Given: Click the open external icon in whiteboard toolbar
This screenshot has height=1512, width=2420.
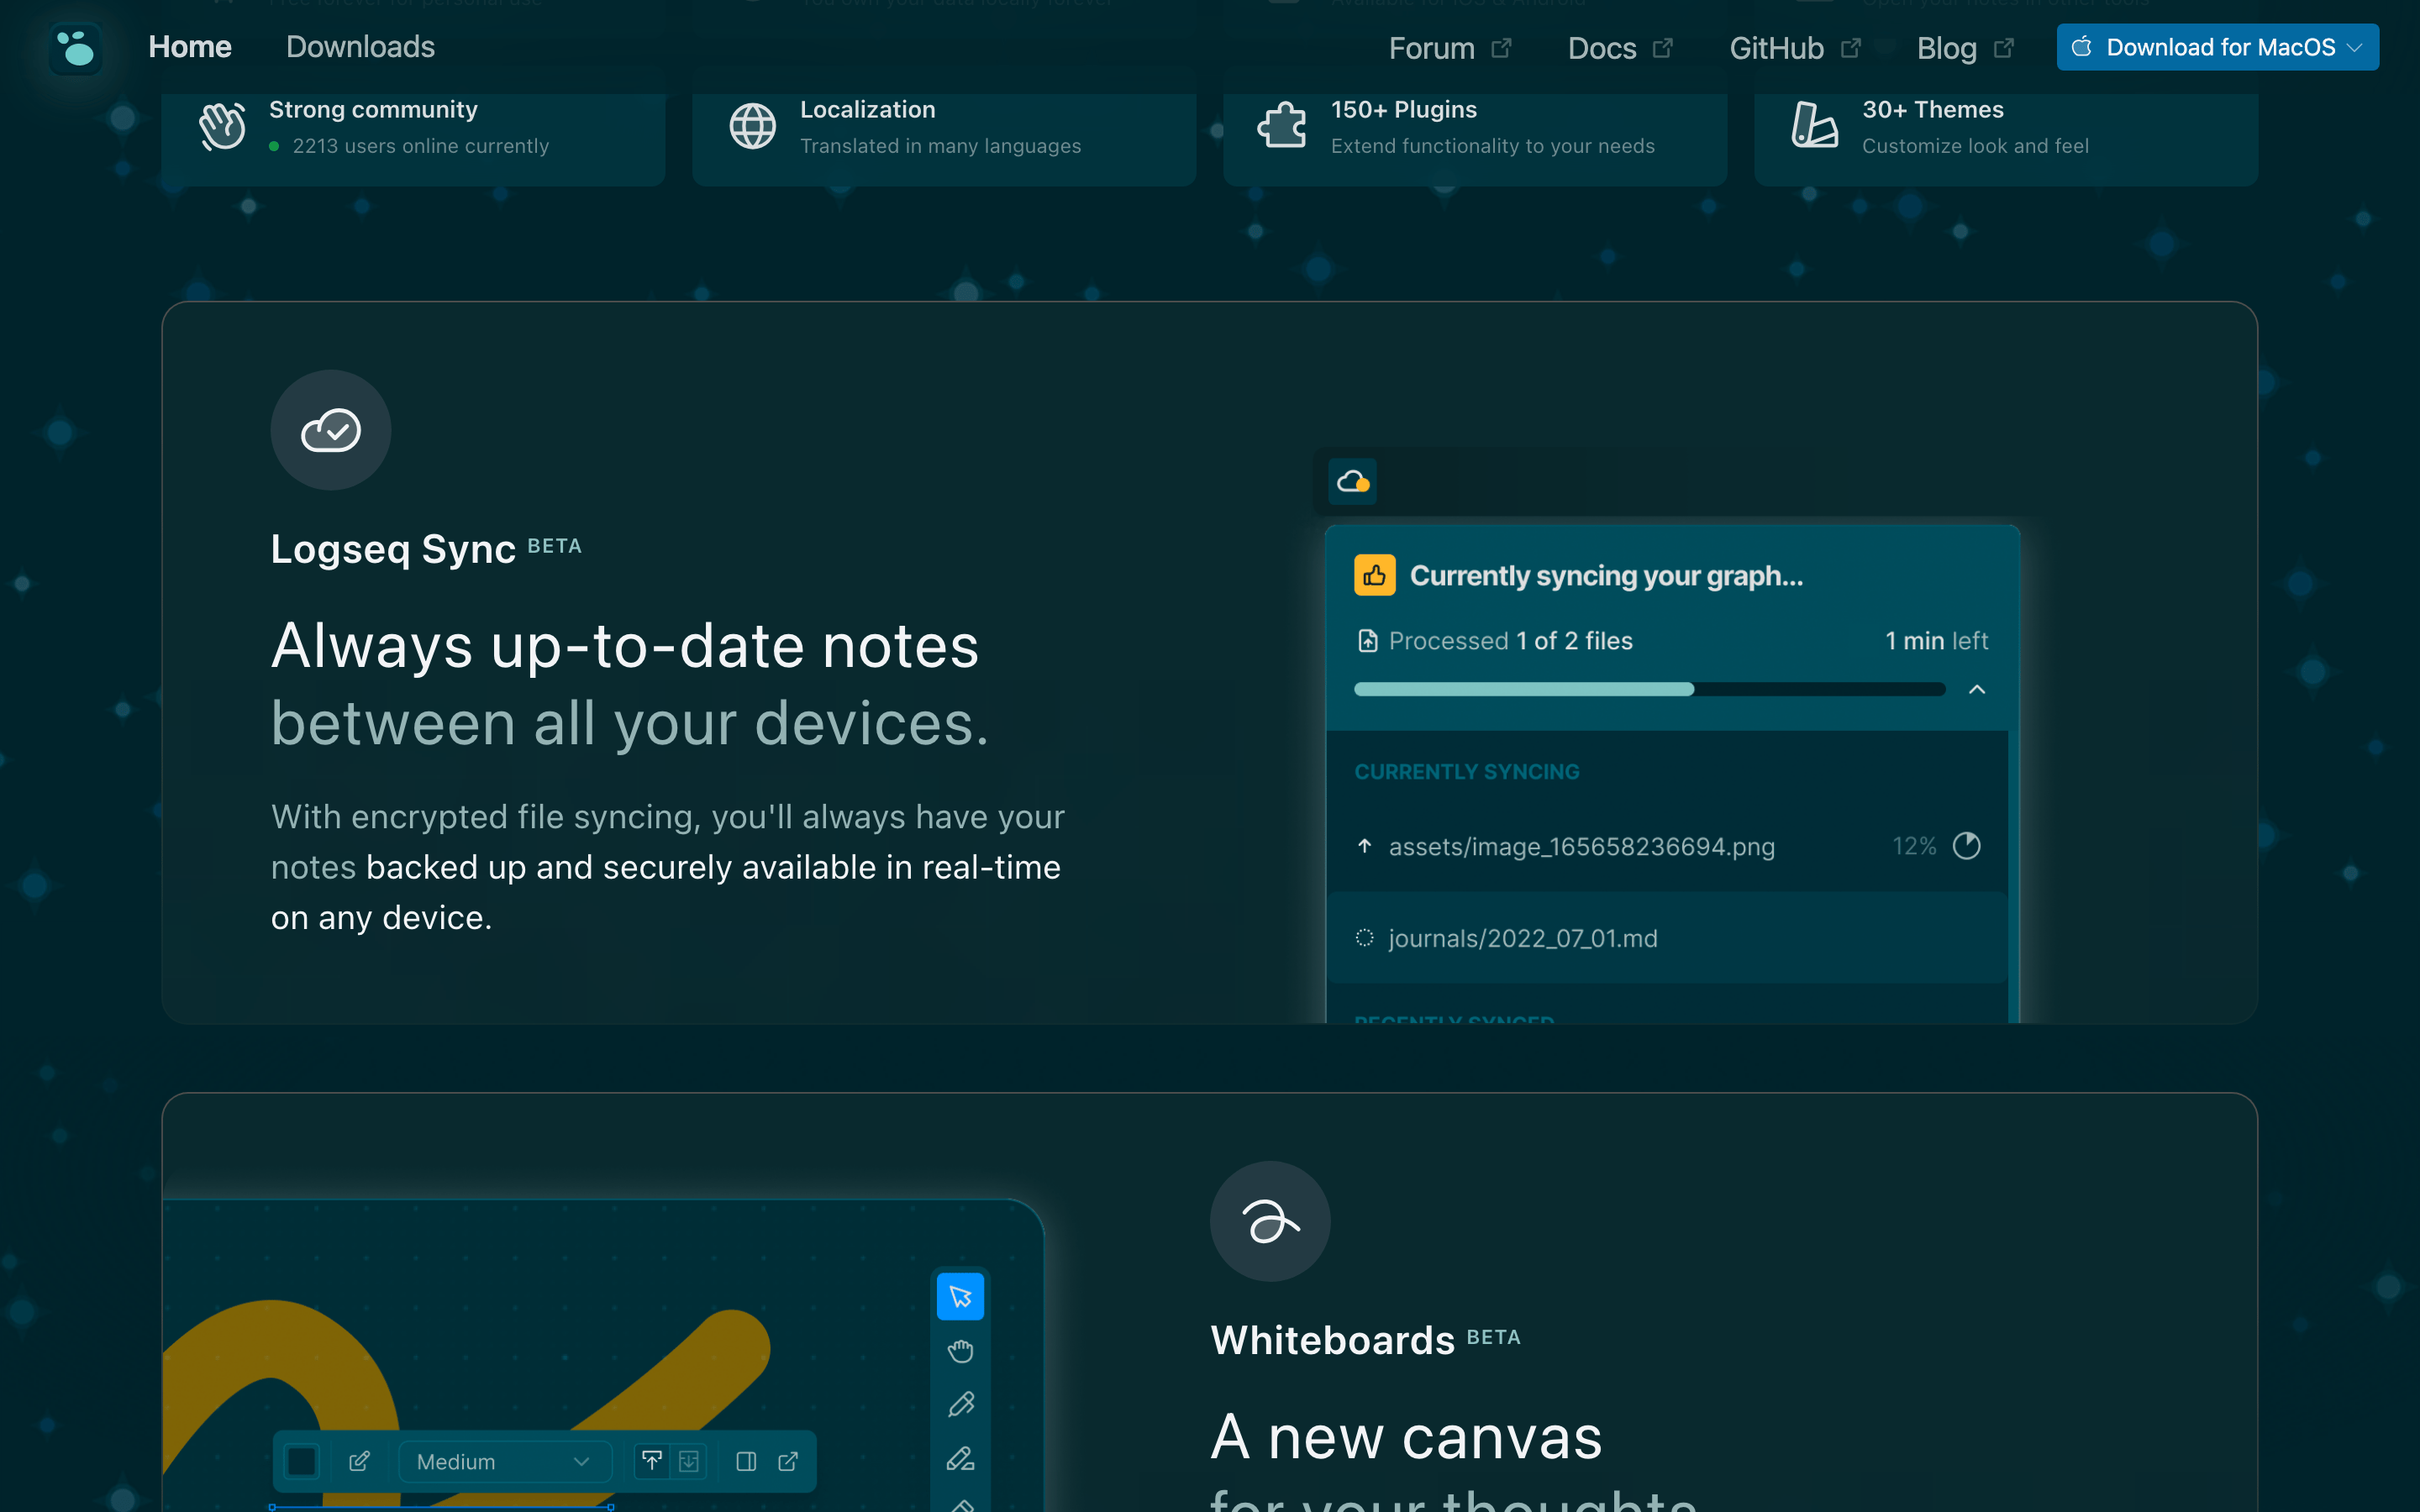Looking at the screenshot, I should click(788, 1462).
